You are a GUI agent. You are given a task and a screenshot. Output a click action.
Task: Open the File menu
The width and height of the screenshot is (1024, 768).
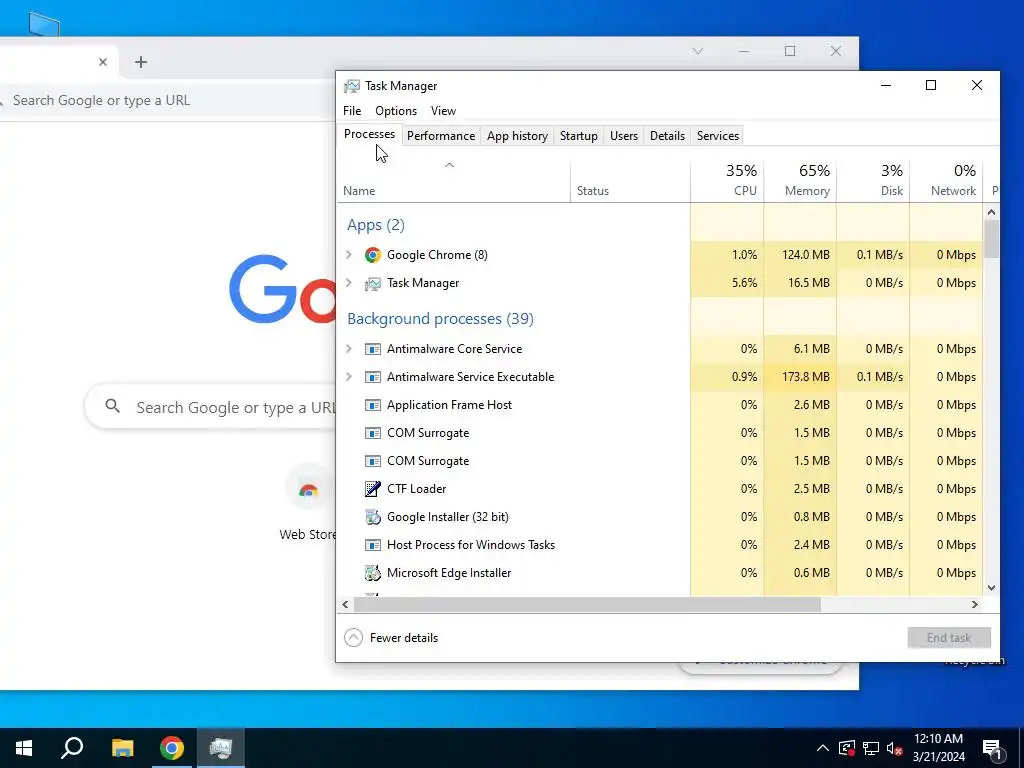click(x=352, y=110)
